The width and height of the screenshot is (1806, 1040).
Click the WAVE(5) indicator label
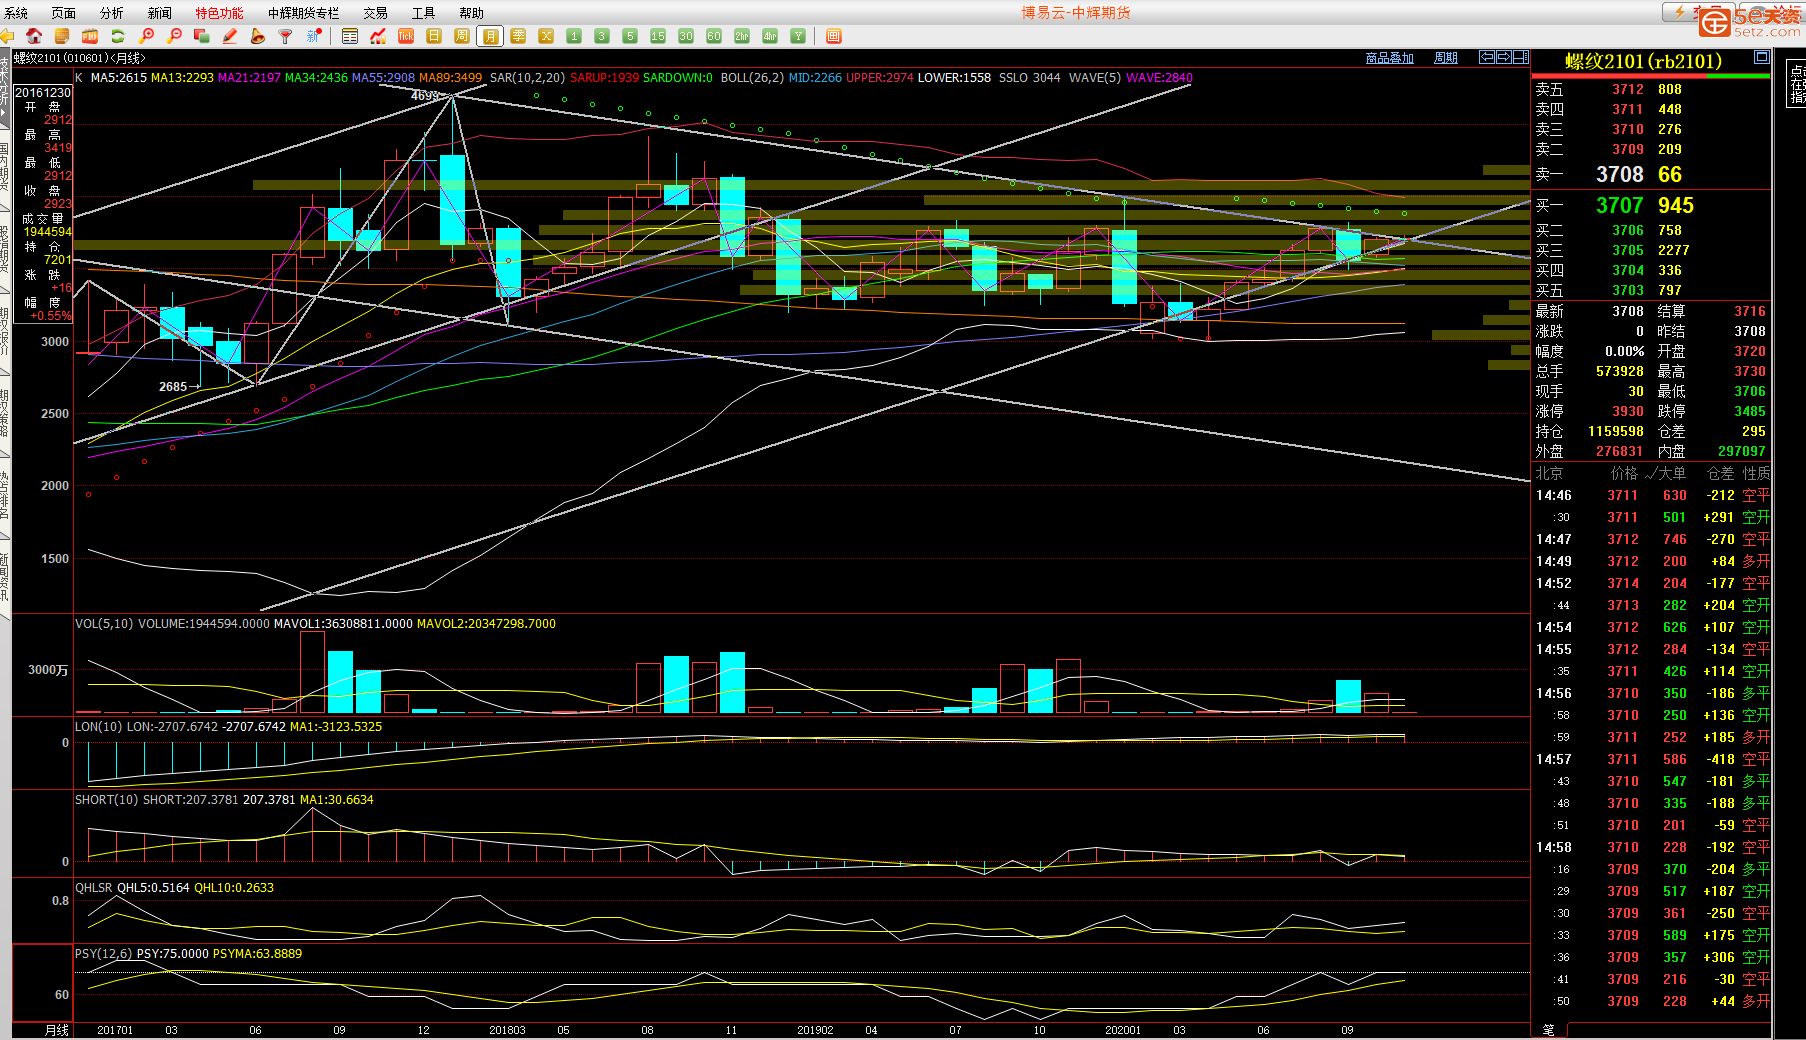pos(1095,78)
